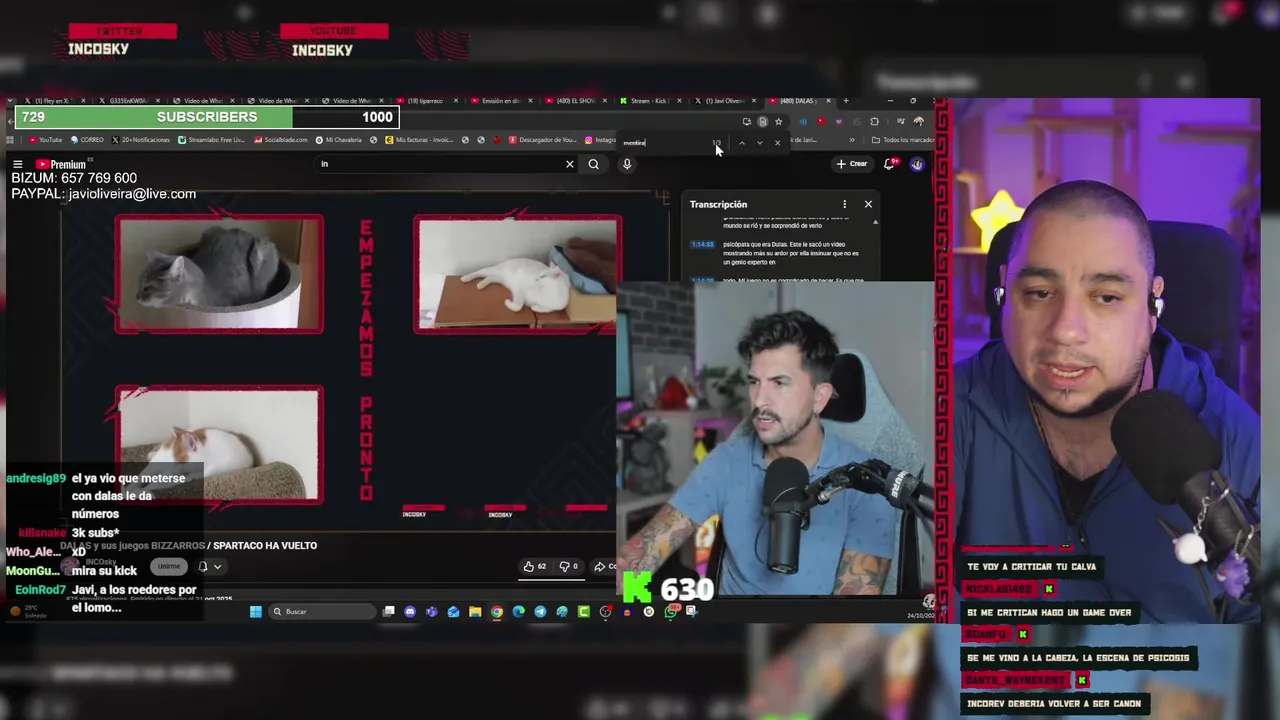Open Transcripción panel three-dot options
The height and width of the screenshot is (720, 1280).
(x=844, y=204)
